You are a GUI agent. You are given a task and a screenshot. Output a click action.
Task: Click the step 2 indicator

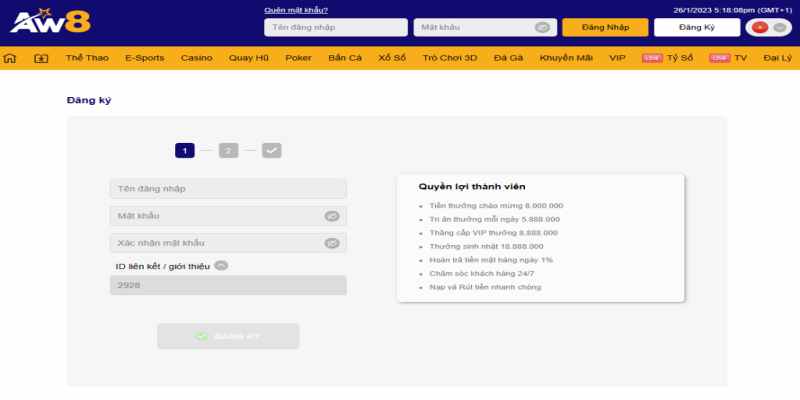(228, 151)
